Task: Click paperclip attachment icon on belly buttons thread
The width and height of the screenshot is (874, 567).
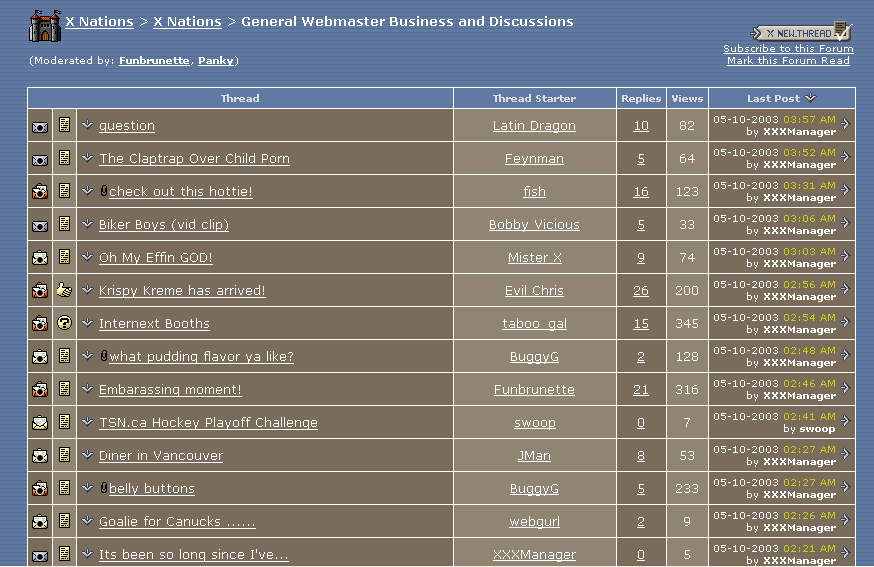Action: click(x=104, y=488)
